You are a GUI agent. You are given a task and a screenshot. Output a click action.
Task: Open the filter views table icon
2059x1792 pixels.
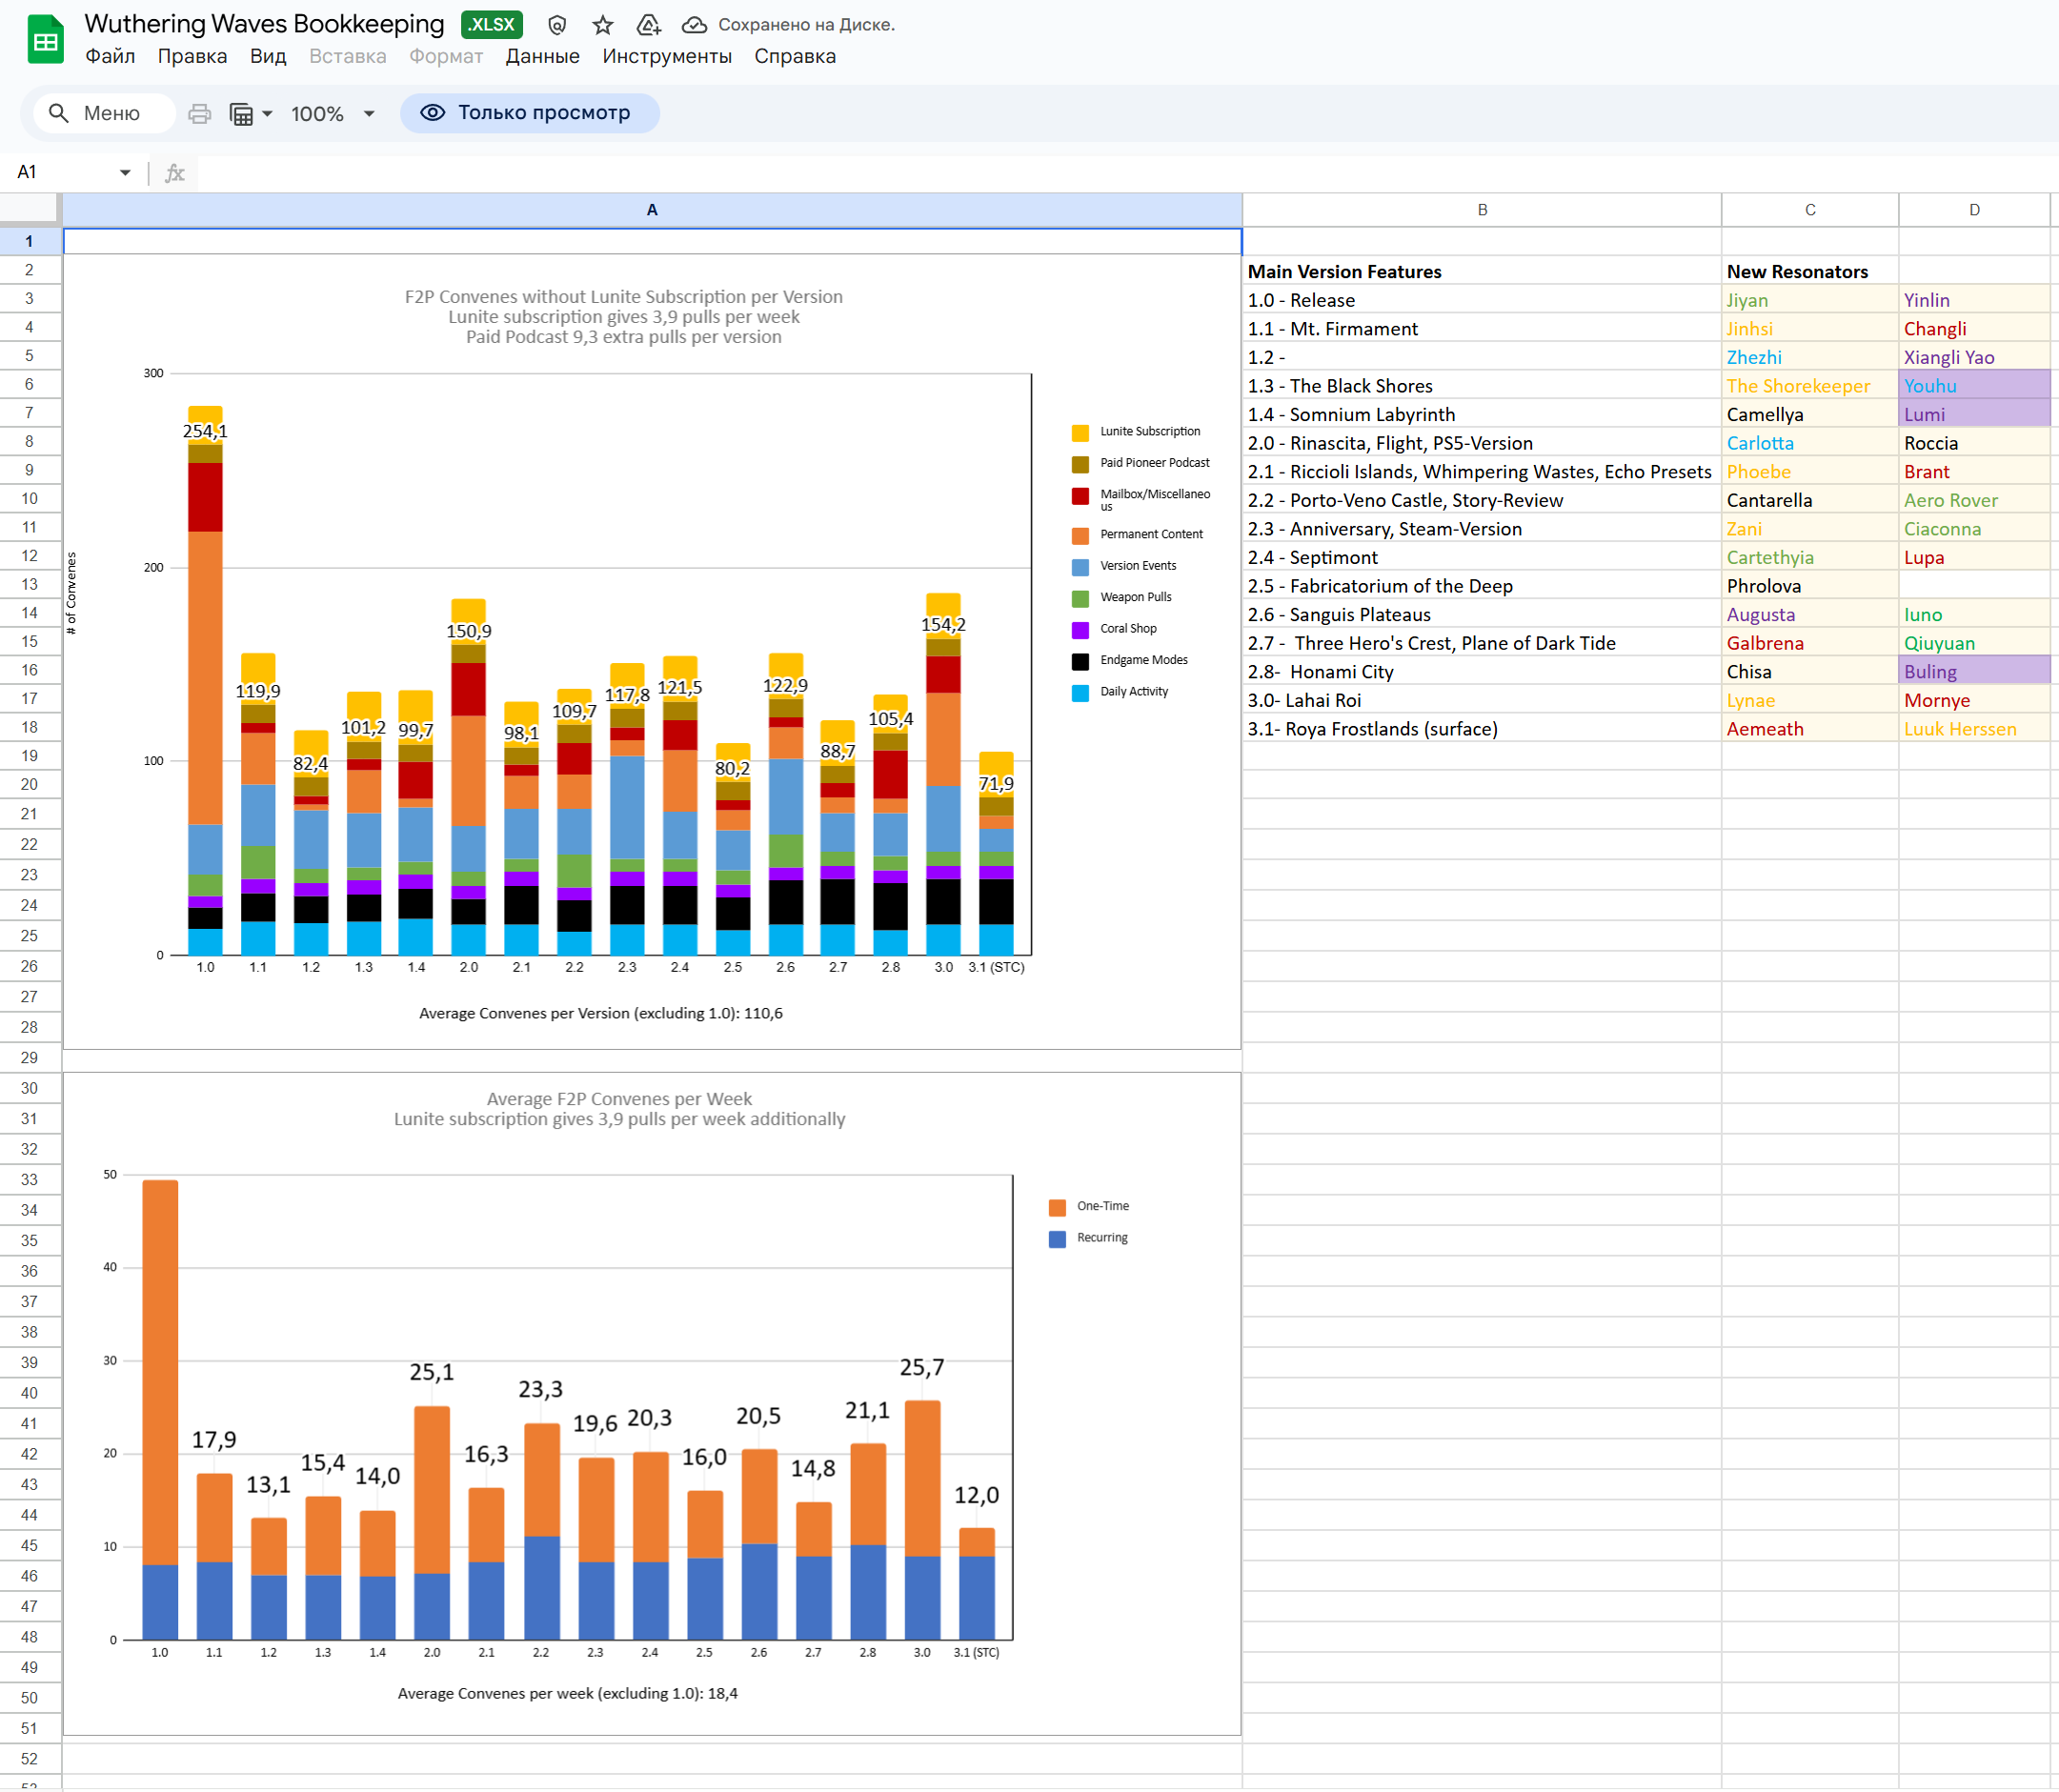[x=241, y=114]
